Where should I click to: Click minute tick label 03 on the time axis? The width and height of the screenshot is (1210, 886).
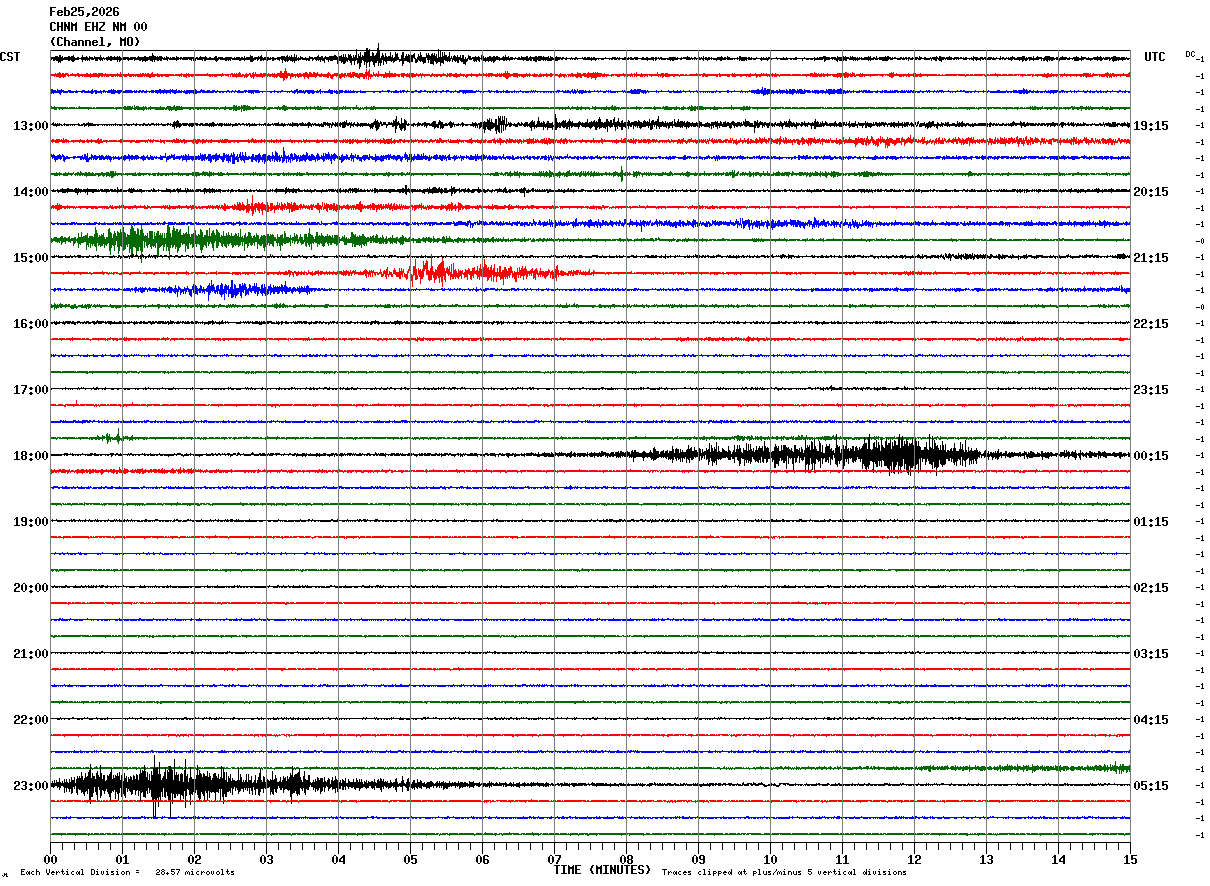pyautogui.click(x=266, y=859)
